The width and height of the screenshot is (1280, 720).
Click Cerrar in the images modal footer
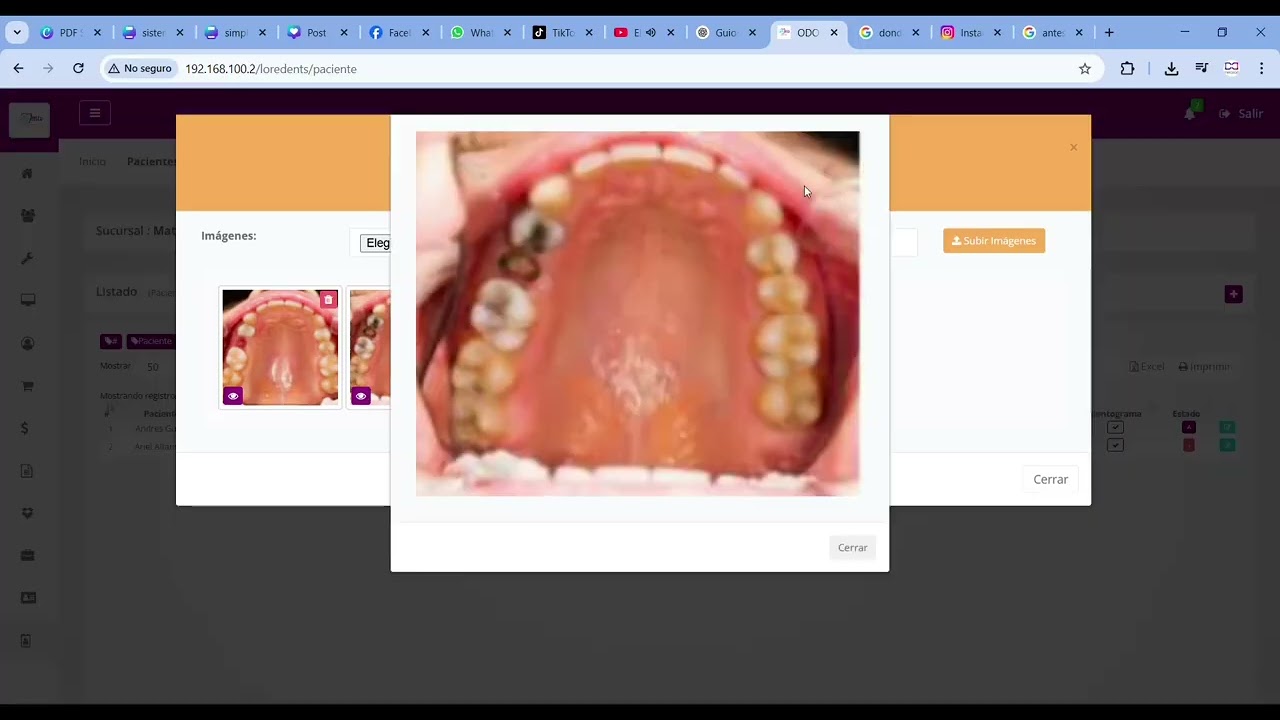click(x=1050, y=479)
